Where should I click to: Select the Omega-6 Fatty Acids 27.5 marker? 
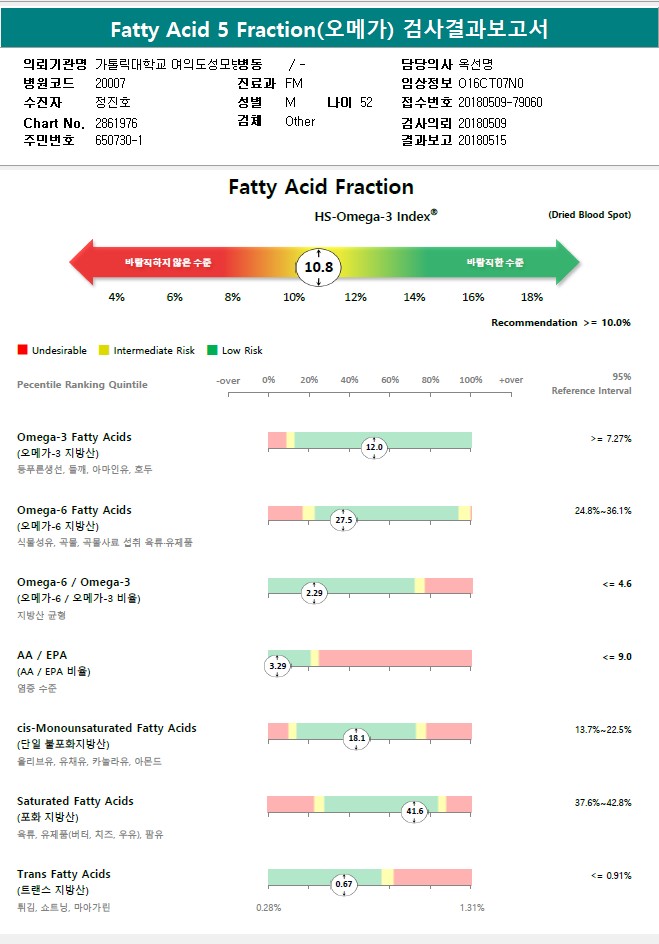(x=344, y=520)
